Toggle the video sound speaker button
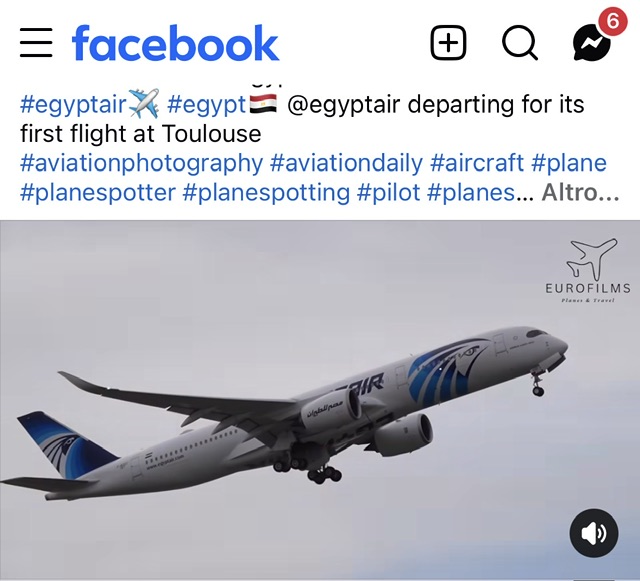The height and width of the screenshot is (581, 640). [594, 533]
